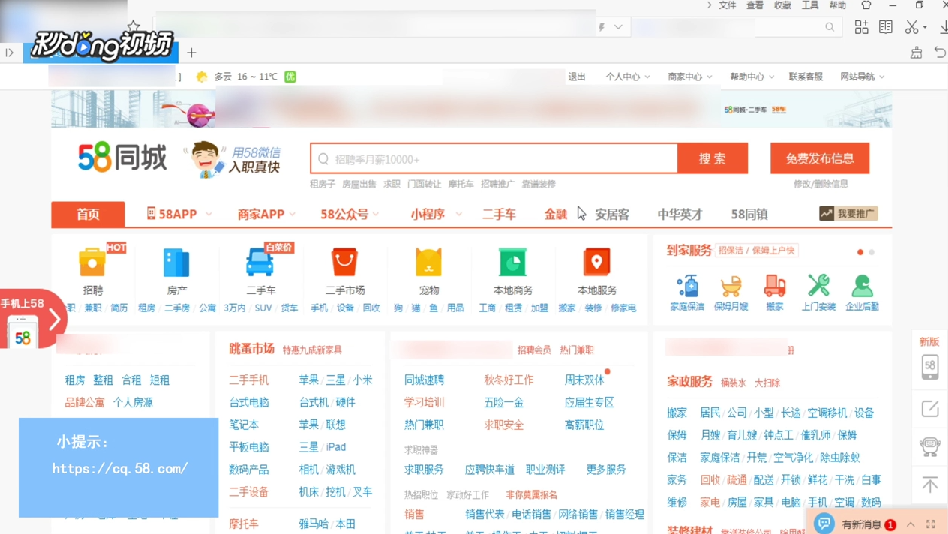Viewport: 948px width, 534px height.
Task: Open the 品牌公寓 link
Action: click(85, 402)
